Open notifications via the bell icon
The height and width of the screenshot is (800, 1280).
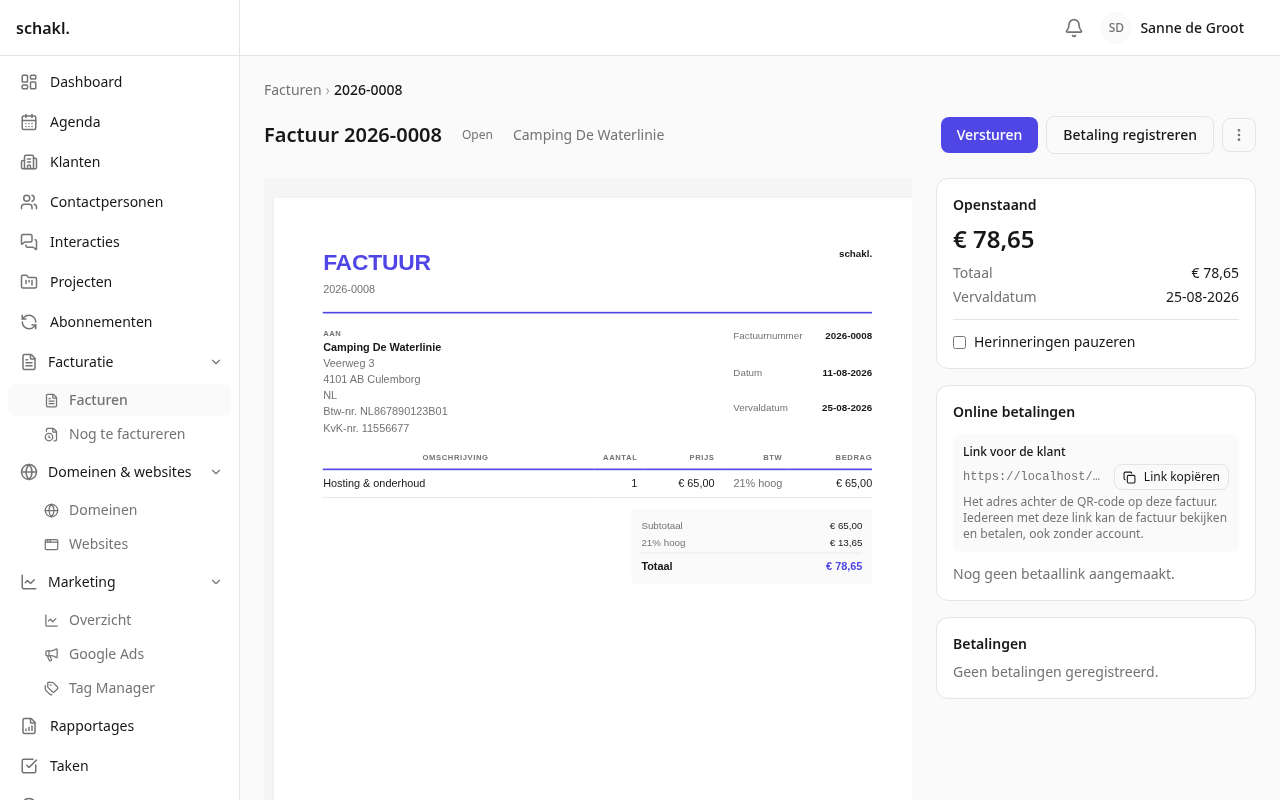click(1074, 28)
